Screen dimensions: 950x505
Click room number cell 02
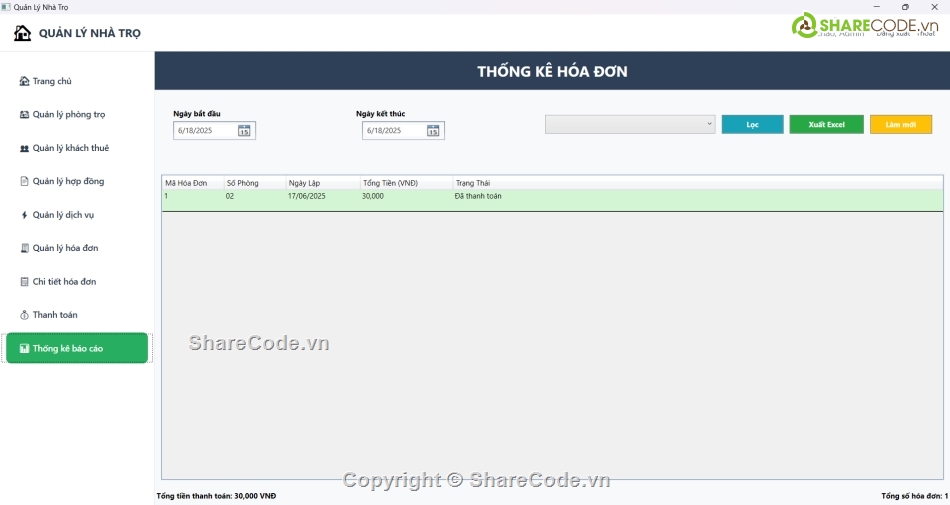pyautogui.click(x=230, y=196)
